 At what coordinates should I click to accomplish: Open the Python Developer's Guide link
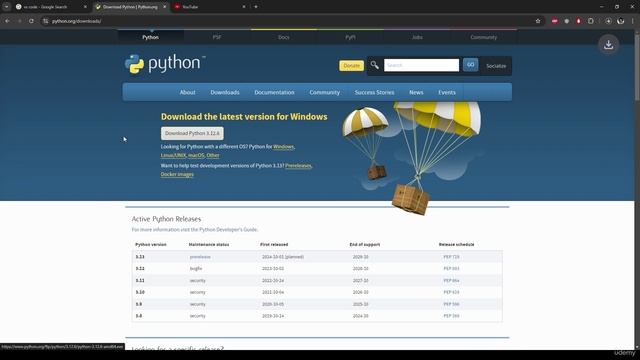coord(228,229)
